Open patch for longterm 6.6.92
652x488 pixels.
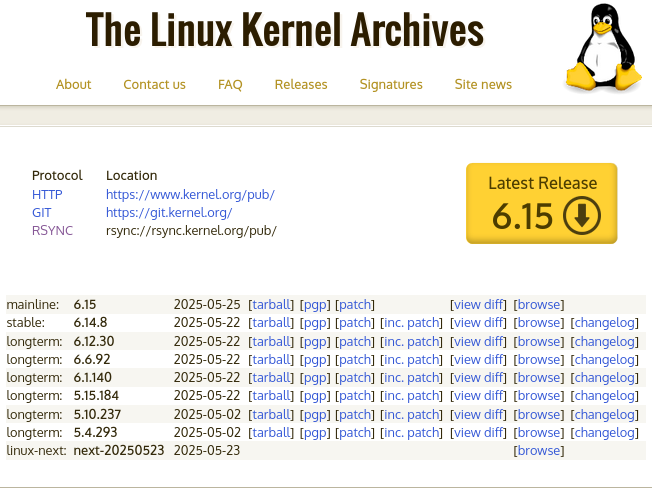(355, 360)
